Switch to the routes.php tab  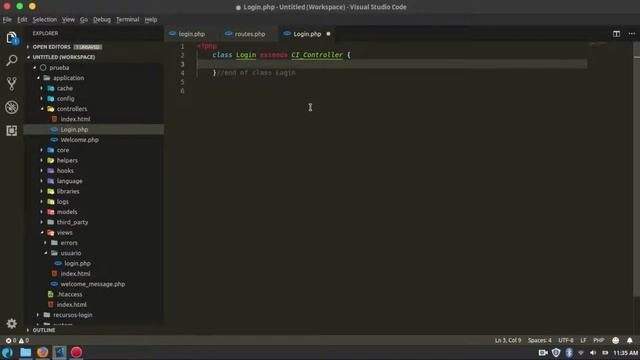(250, 34)
